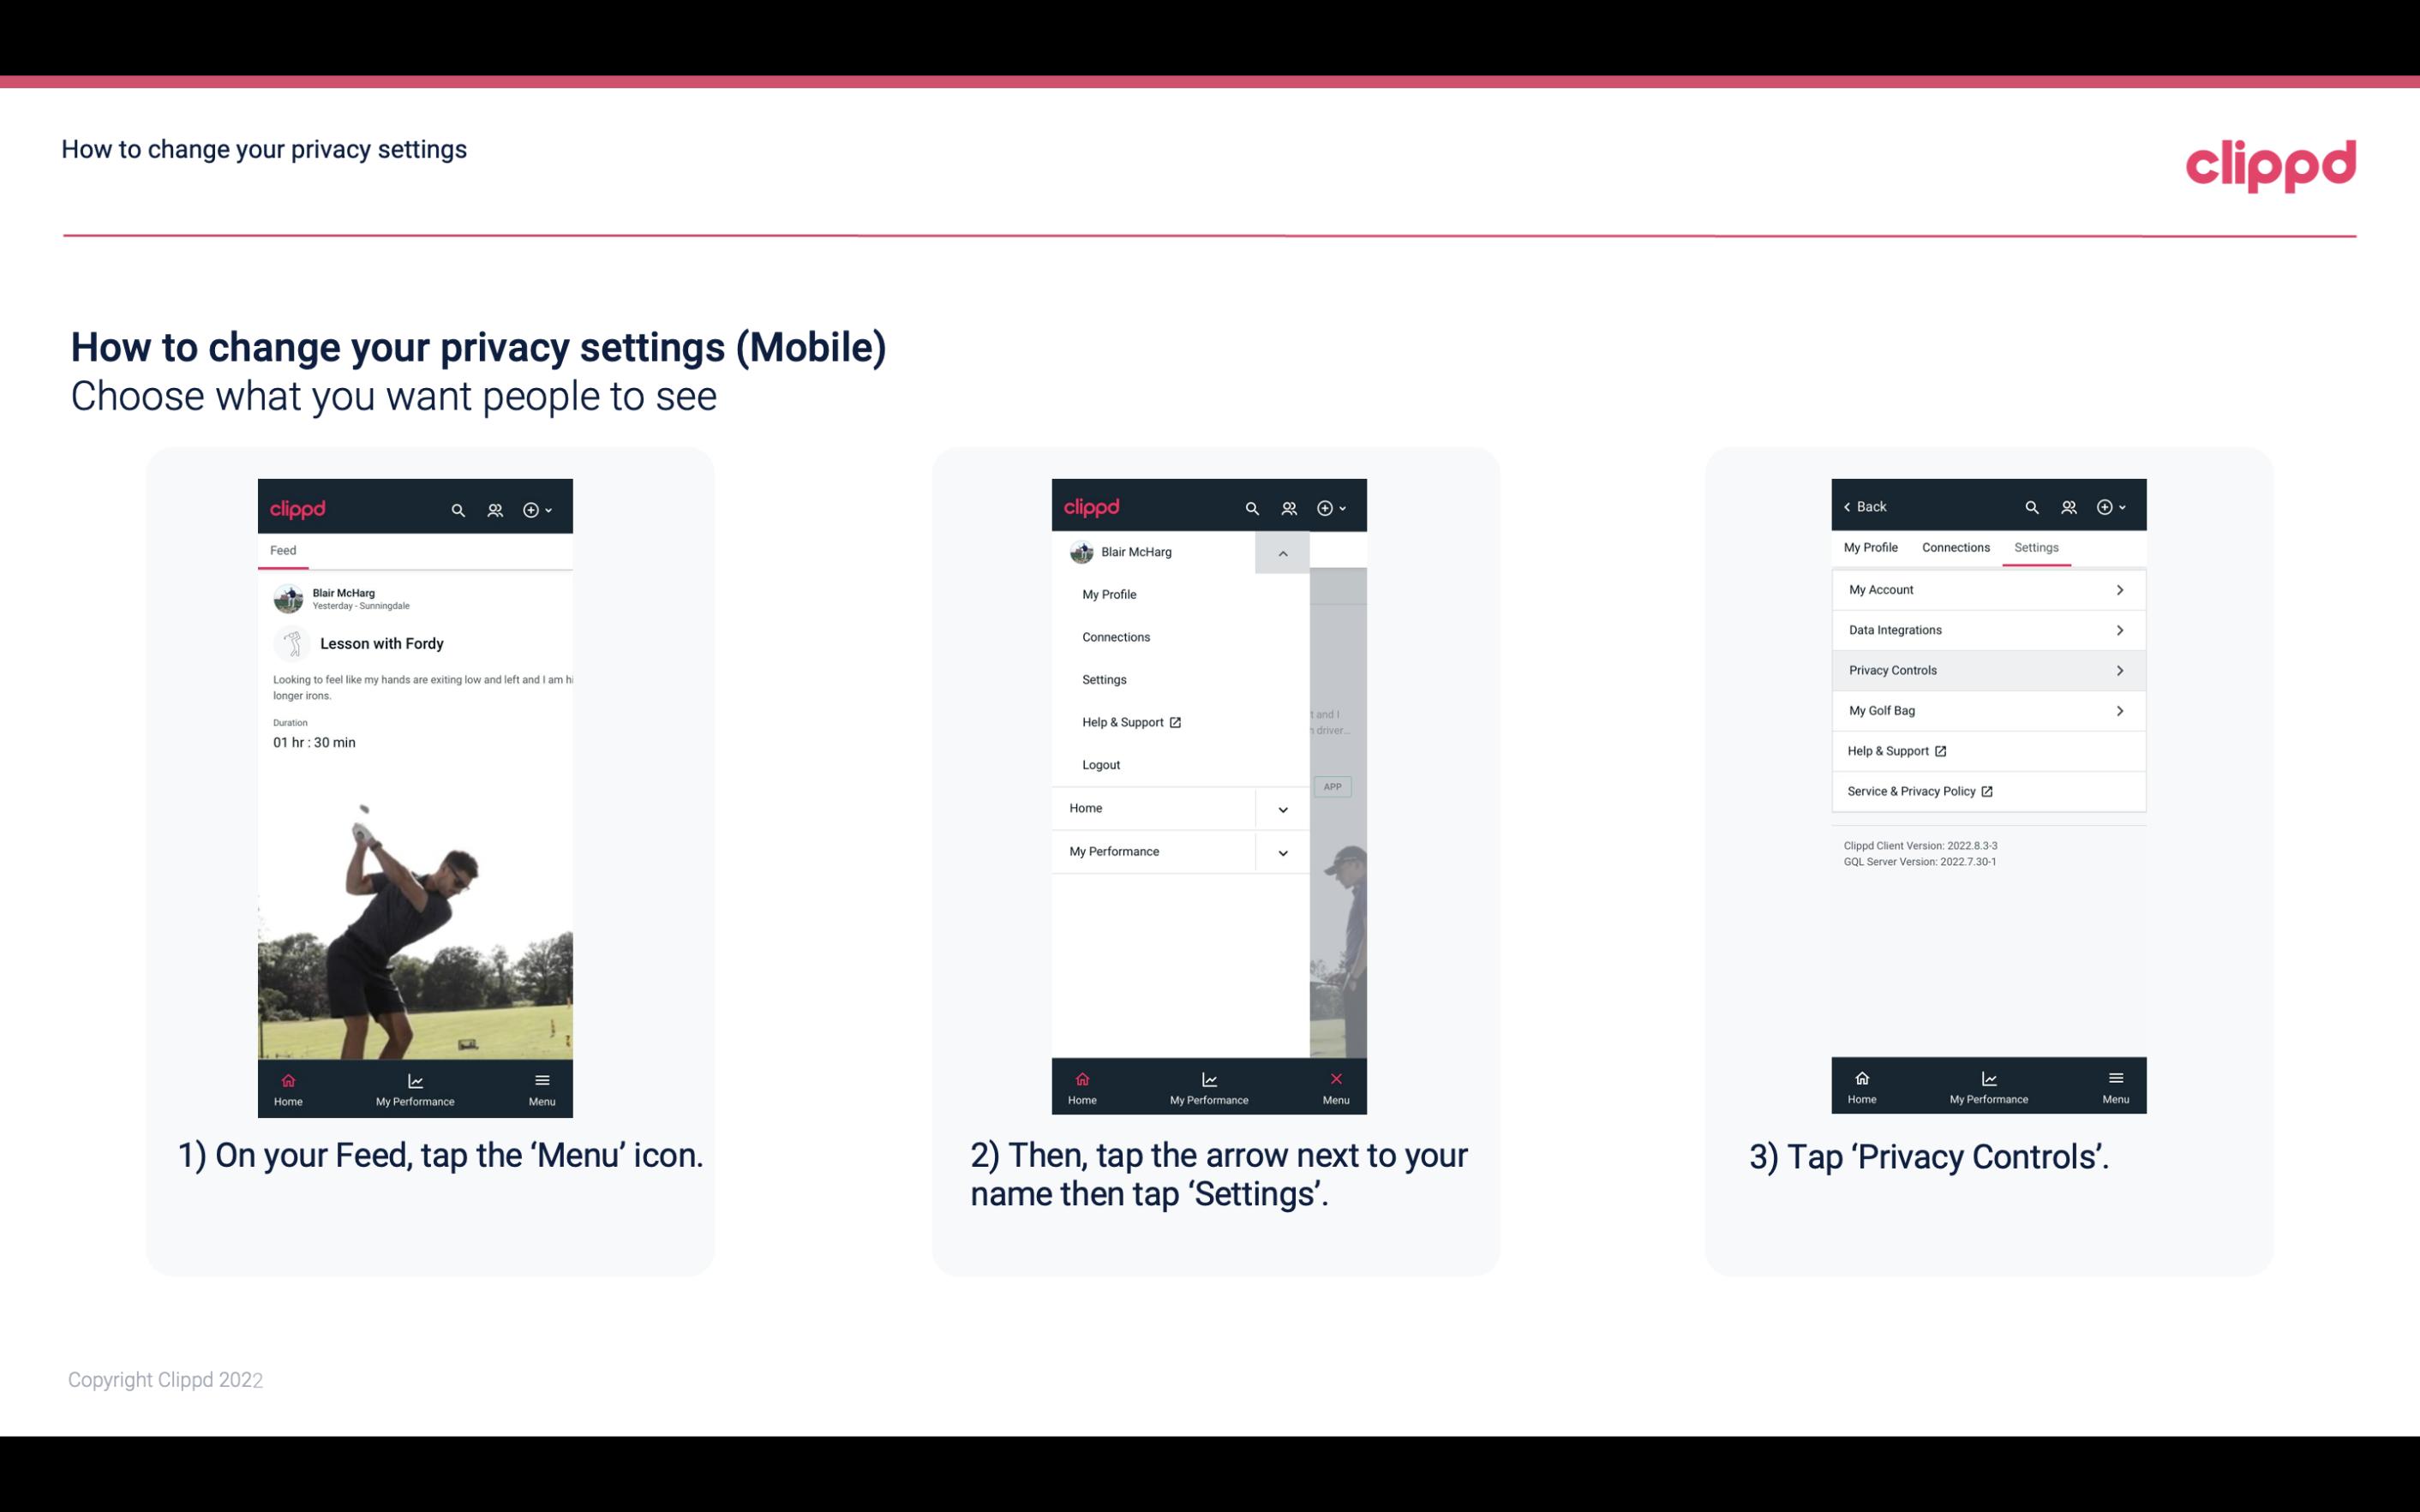Toggle the close X button in menu
2420x1512 pixels.
[1333, 1077]
